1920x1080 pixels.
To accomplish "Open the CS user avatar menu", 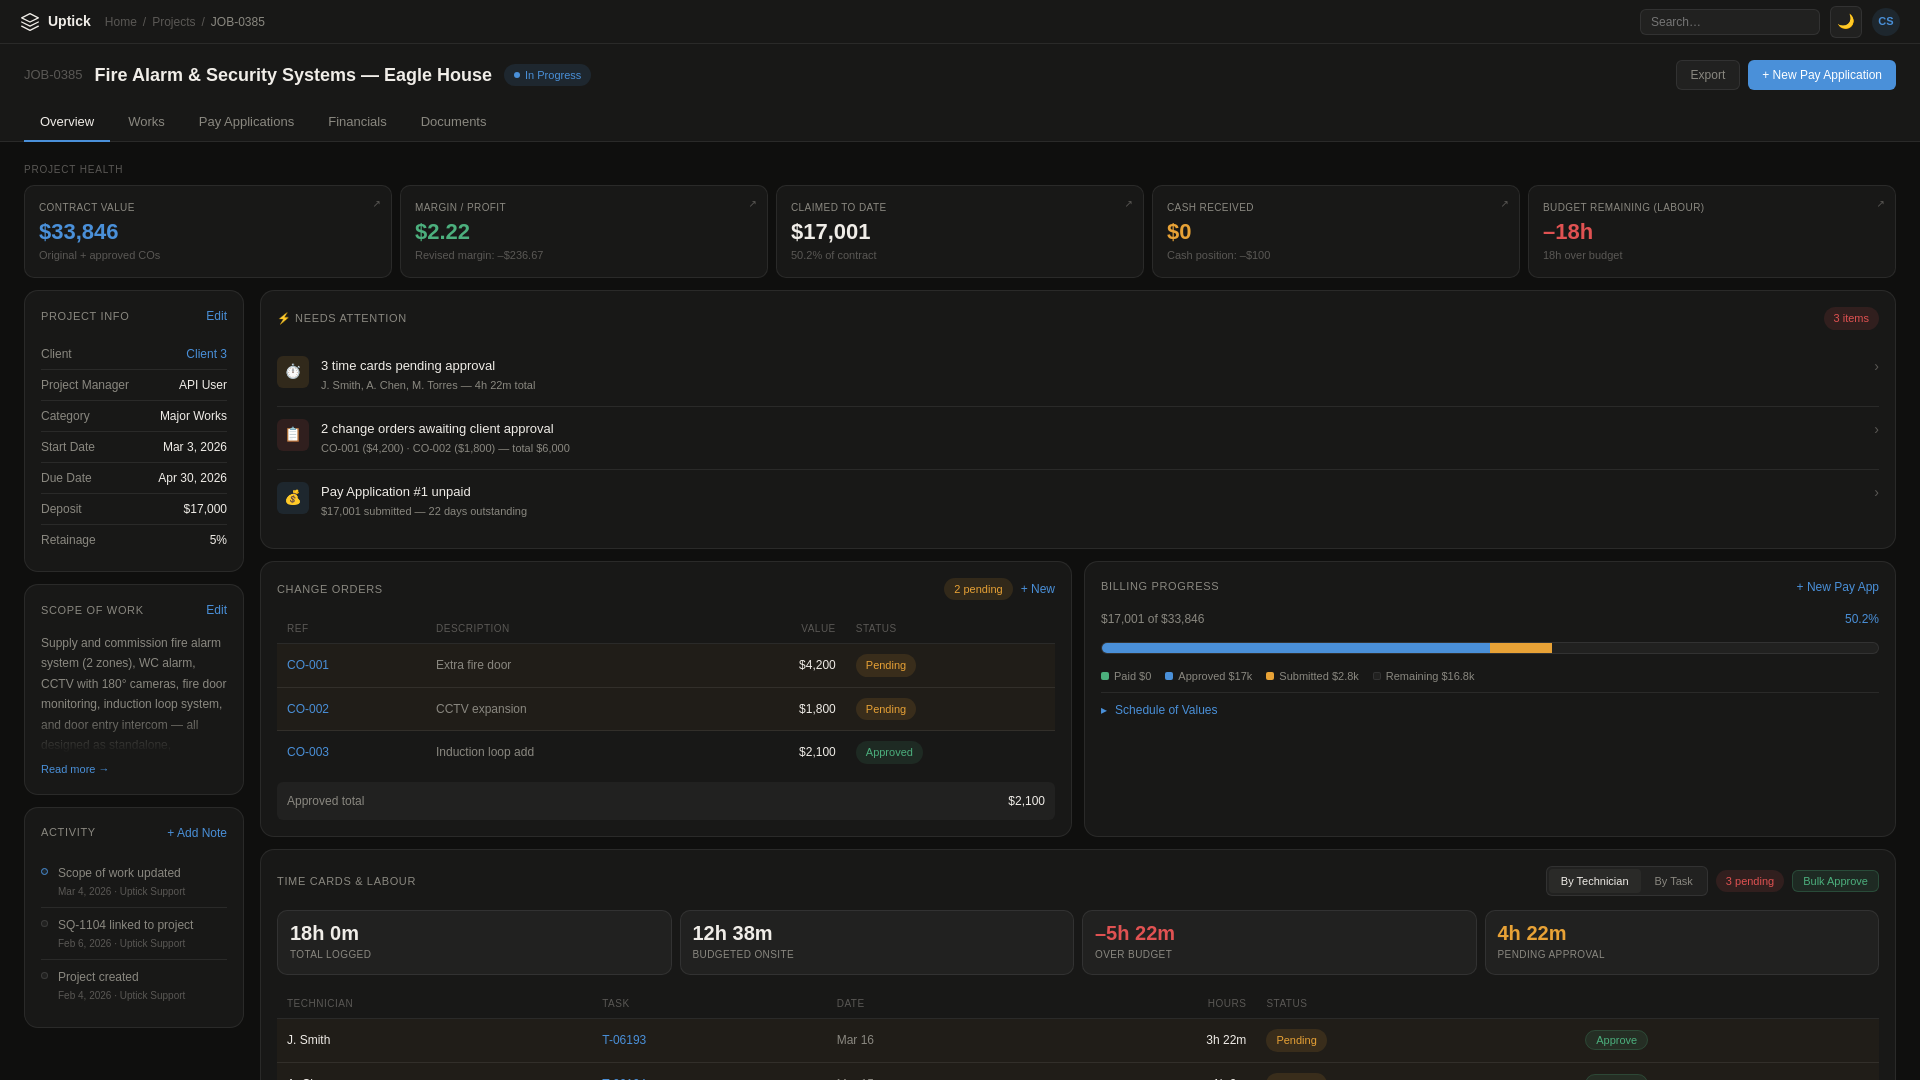I will [1886, 22].
